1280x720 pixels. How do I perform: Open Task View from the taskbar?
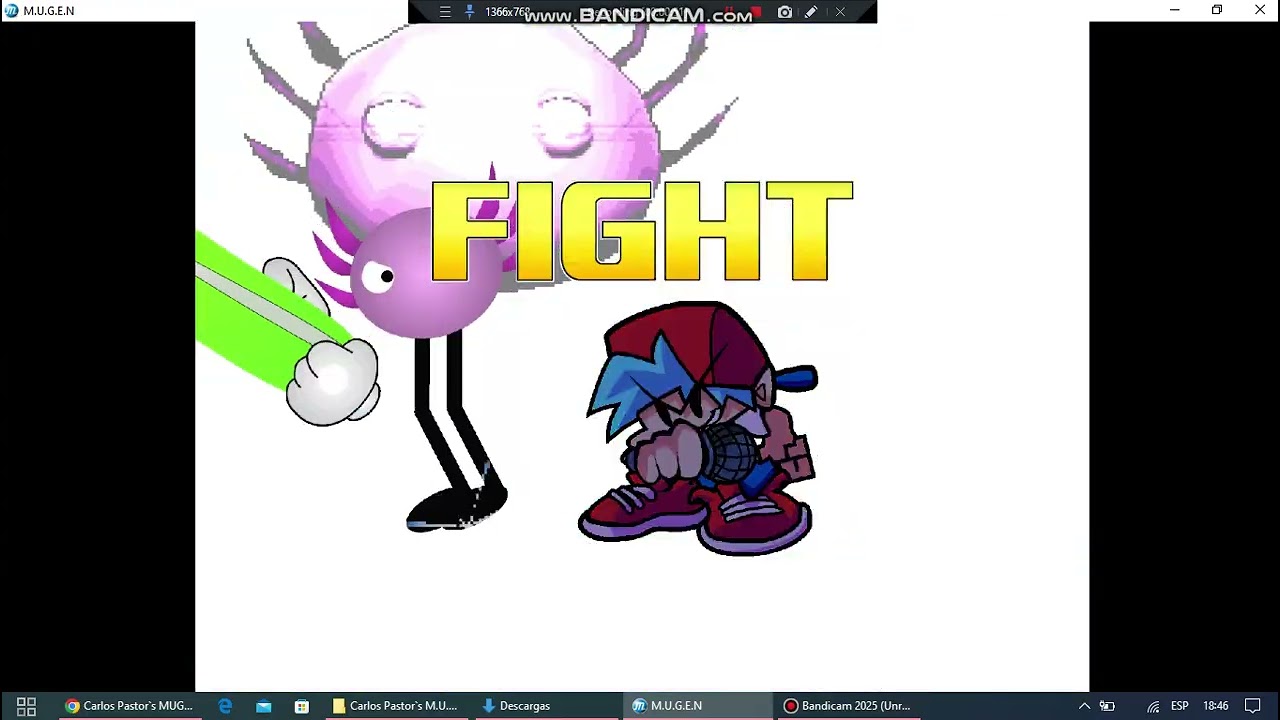click(26, 706)
